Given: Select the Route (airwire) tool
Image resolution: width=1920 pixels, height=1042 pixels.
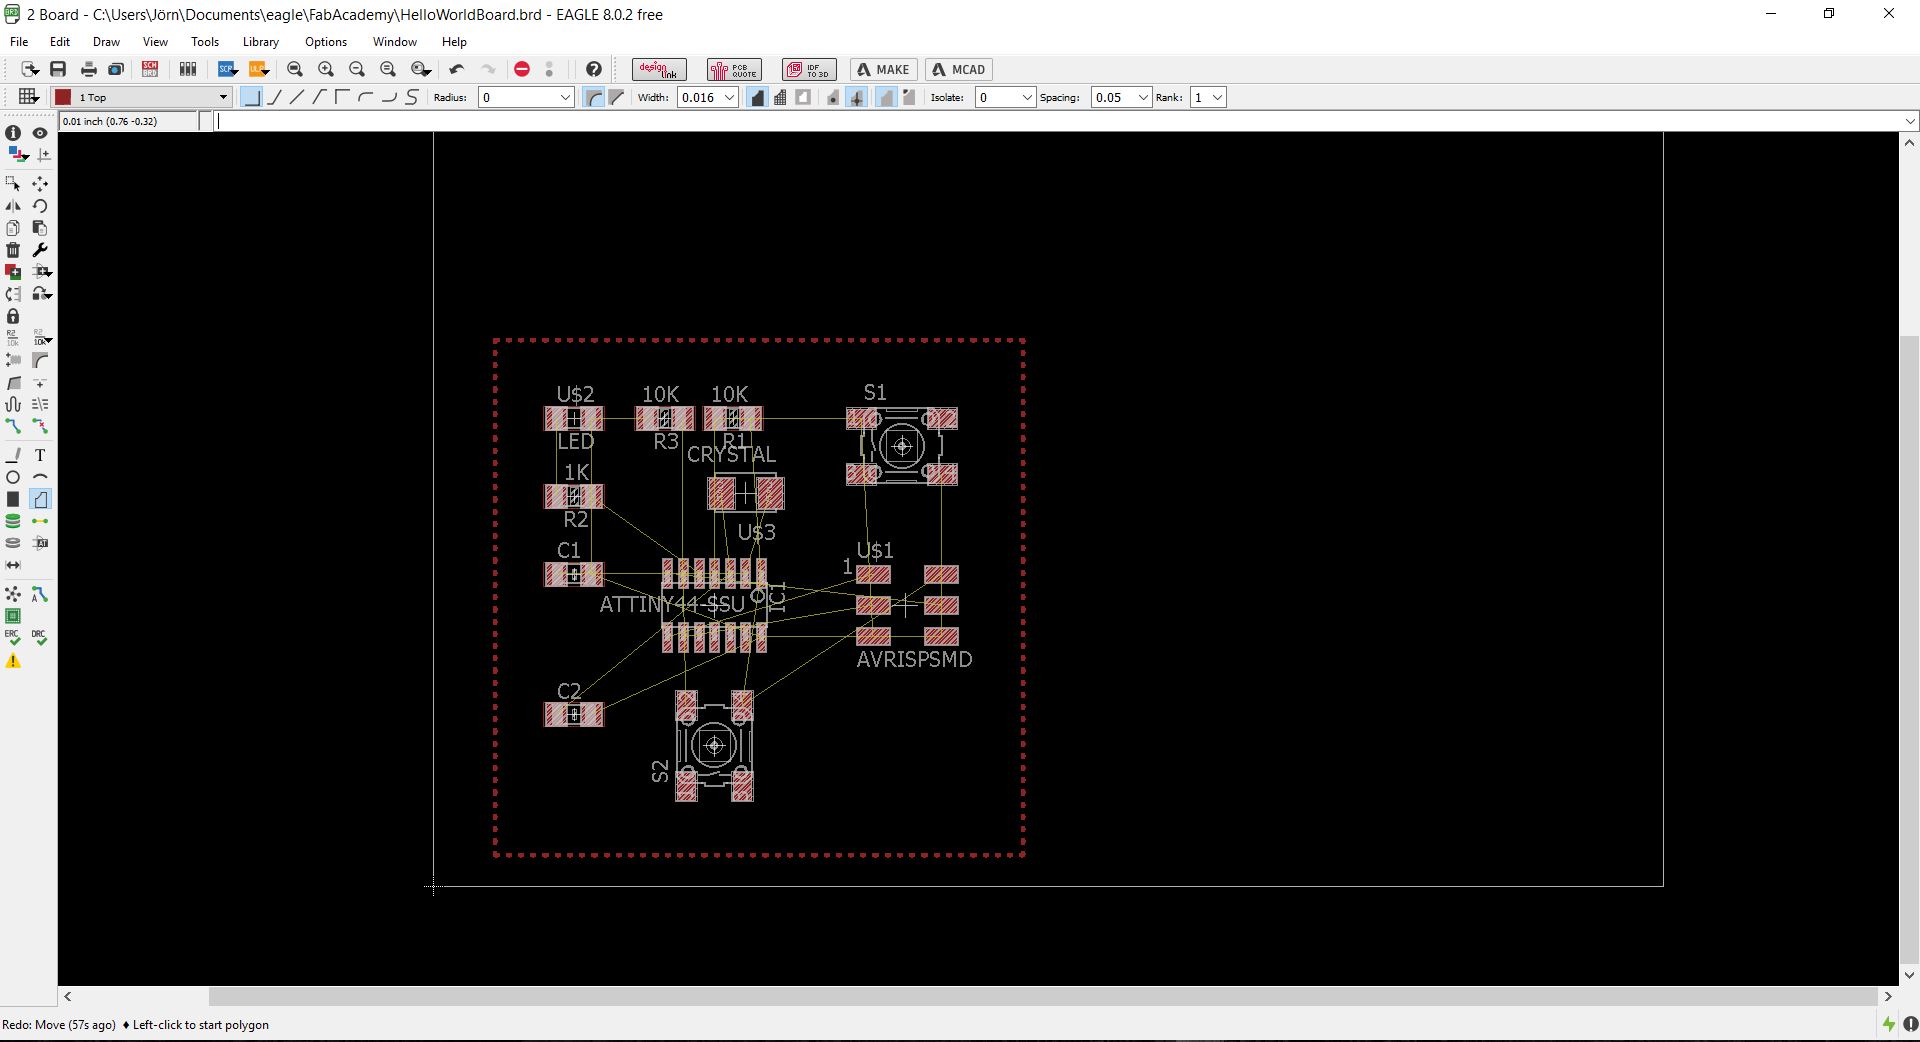Looking at the screenshot, I should (13, 426).
